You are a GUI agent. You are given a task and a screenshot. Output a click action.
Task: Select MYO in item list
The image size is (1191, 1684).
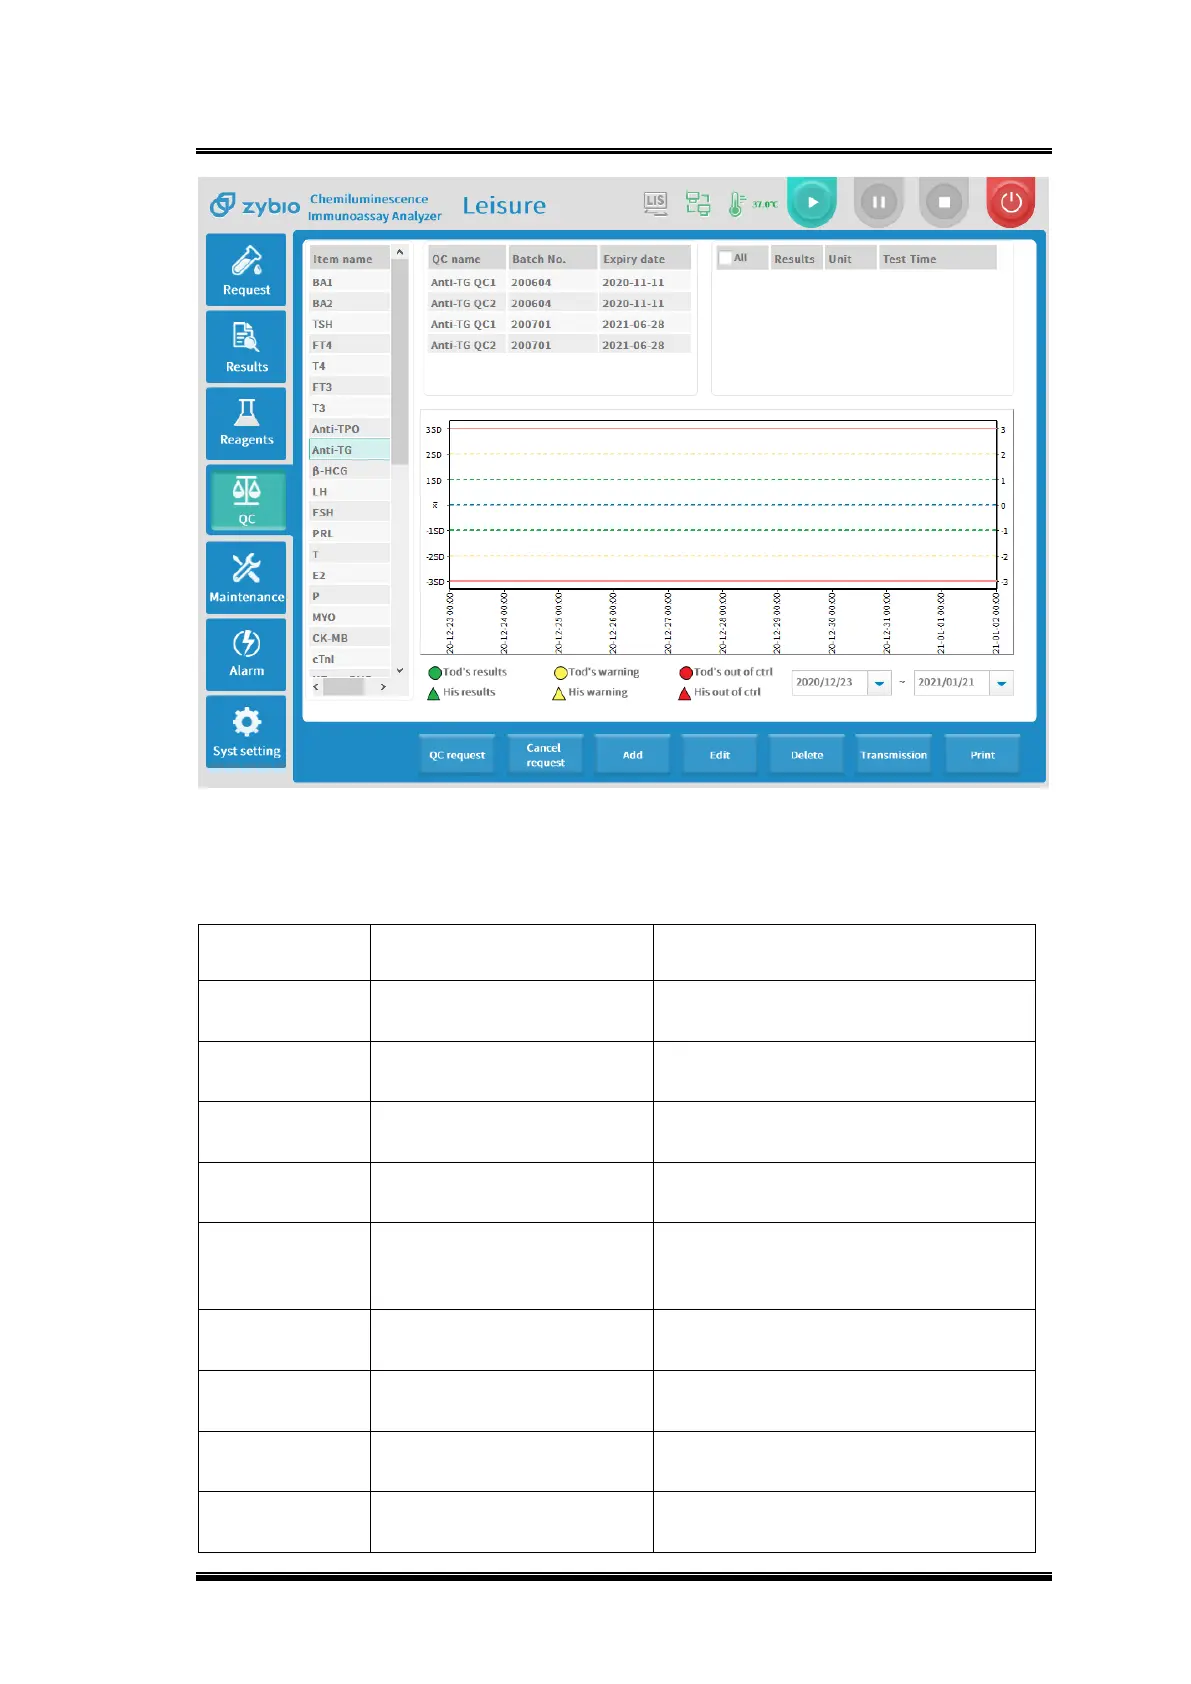click(x=349, y=618)
